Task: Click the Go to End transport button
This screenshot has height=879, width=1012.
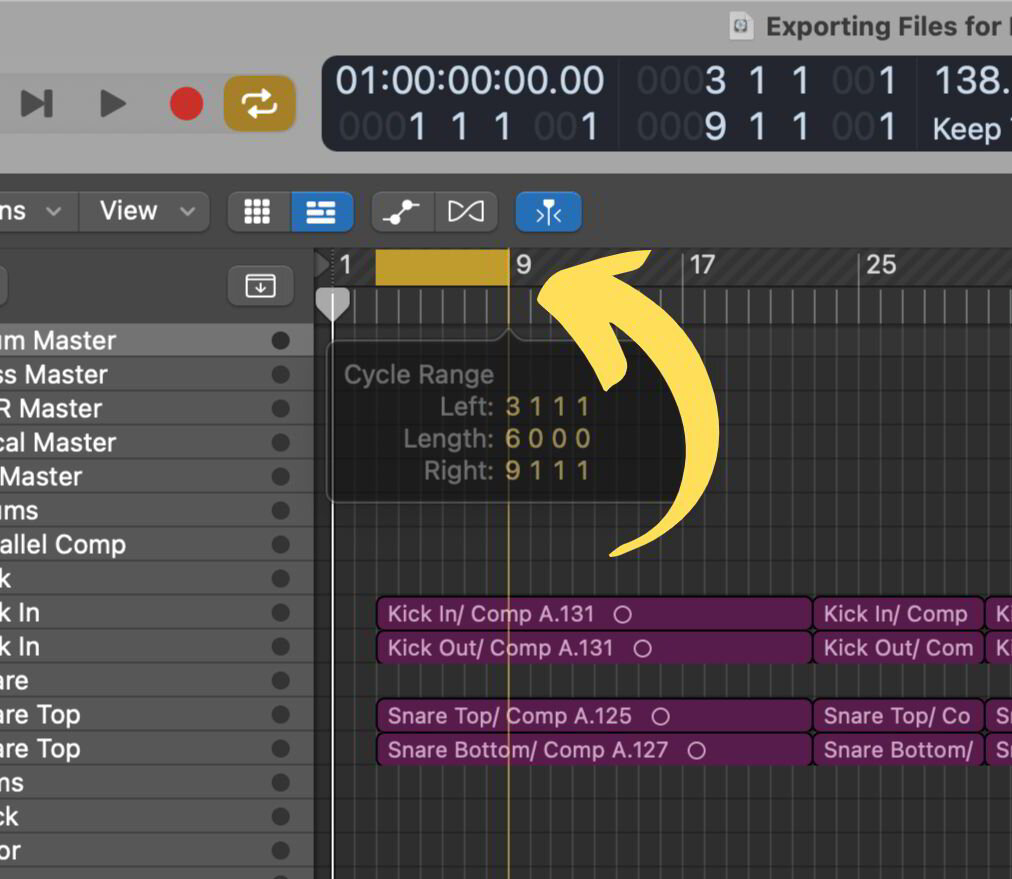Action: coord(37,103)
